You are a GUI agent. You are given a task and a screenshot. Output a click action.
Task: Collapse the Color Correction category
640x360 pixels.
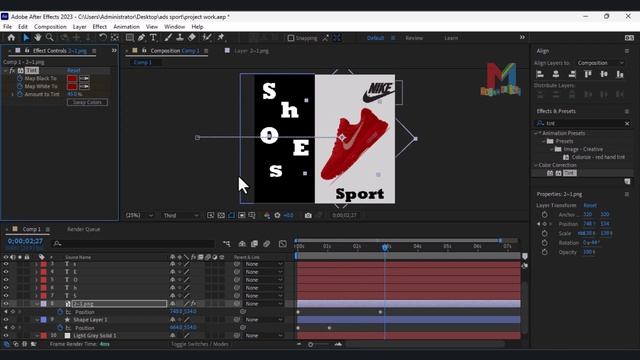[x=536, y=165]
